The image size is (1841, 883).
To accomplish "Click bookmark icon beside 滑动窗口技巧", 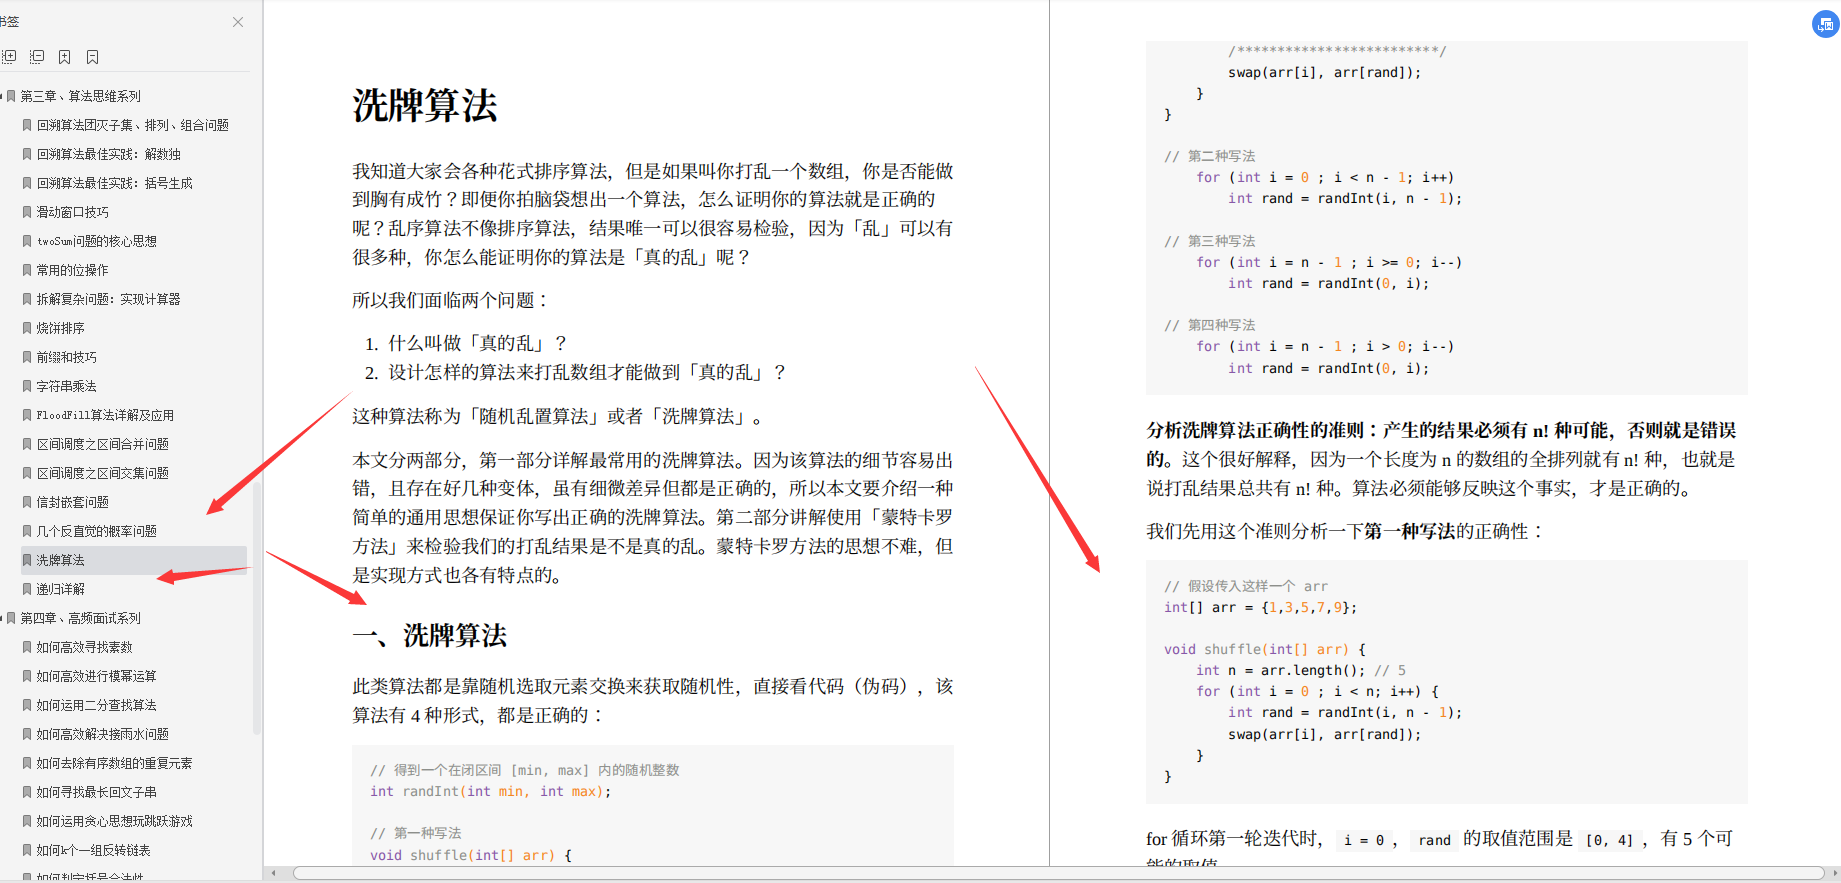I will 27,212.
